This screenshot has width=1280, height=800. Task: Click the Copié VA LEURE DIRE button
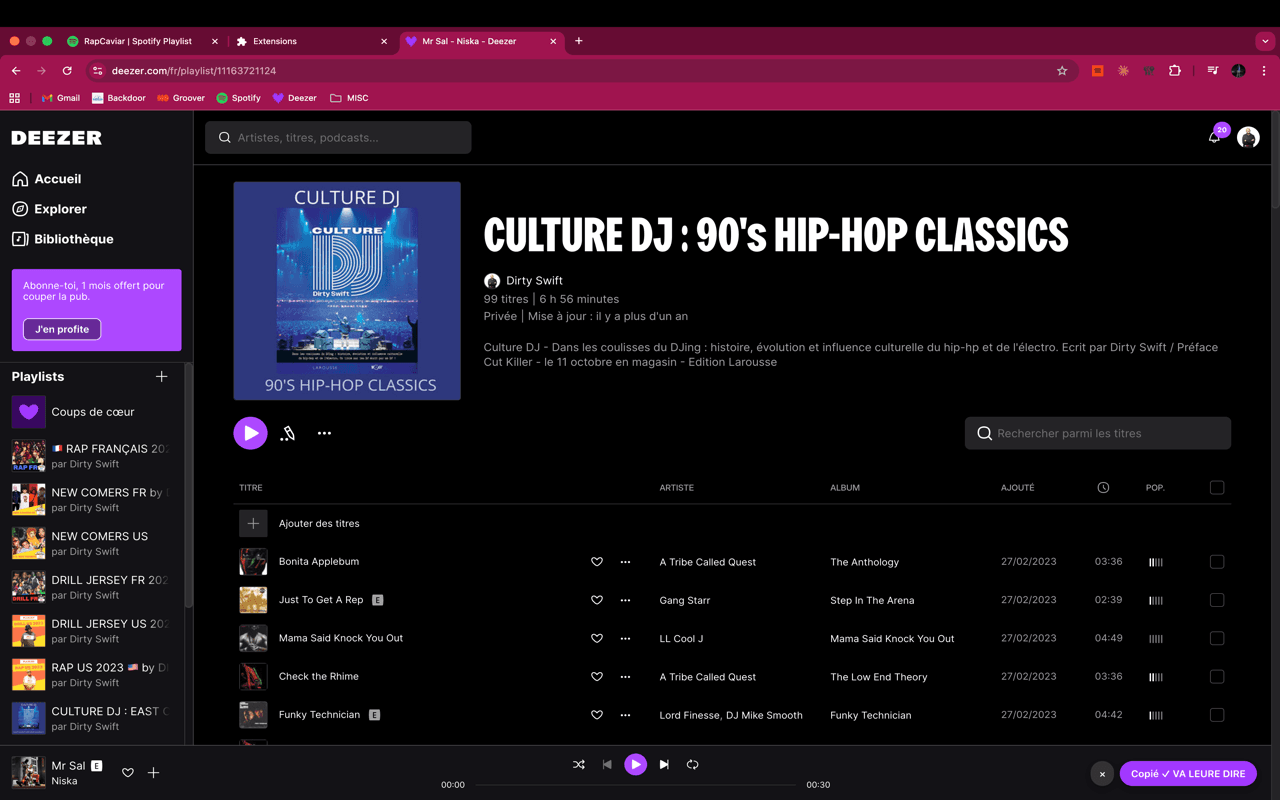pos(1188,774)
